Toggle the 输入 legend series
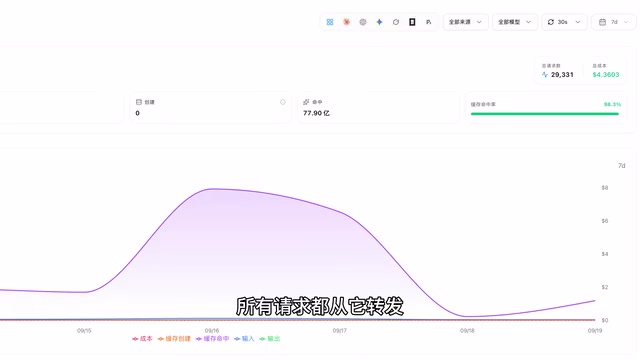This screenshot has height=360, width=640. [244, 339]
